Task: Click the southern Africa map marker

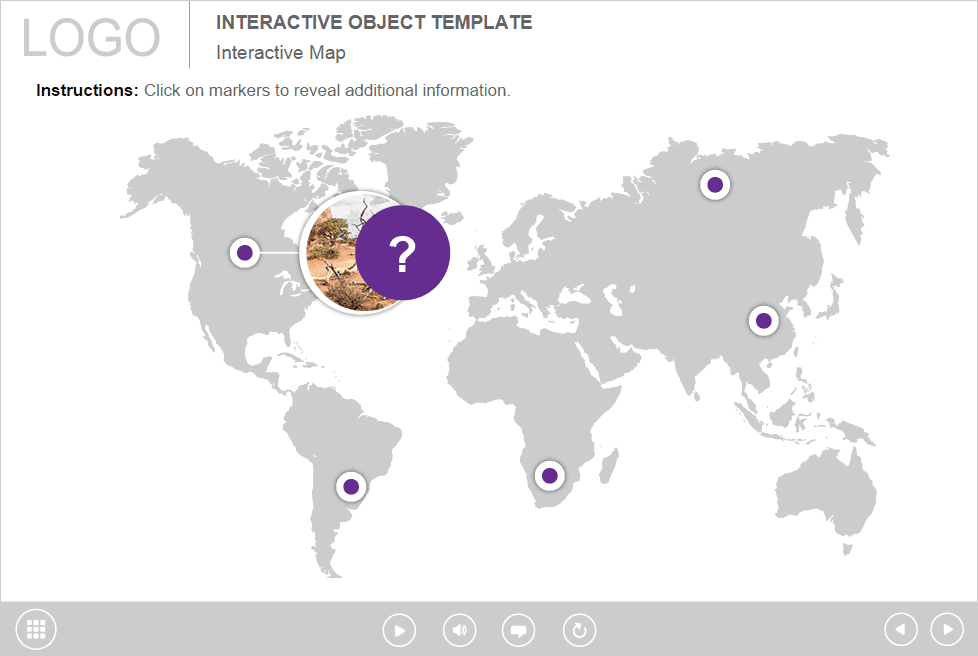Action: pyautogui.click(x=549, y=475)
